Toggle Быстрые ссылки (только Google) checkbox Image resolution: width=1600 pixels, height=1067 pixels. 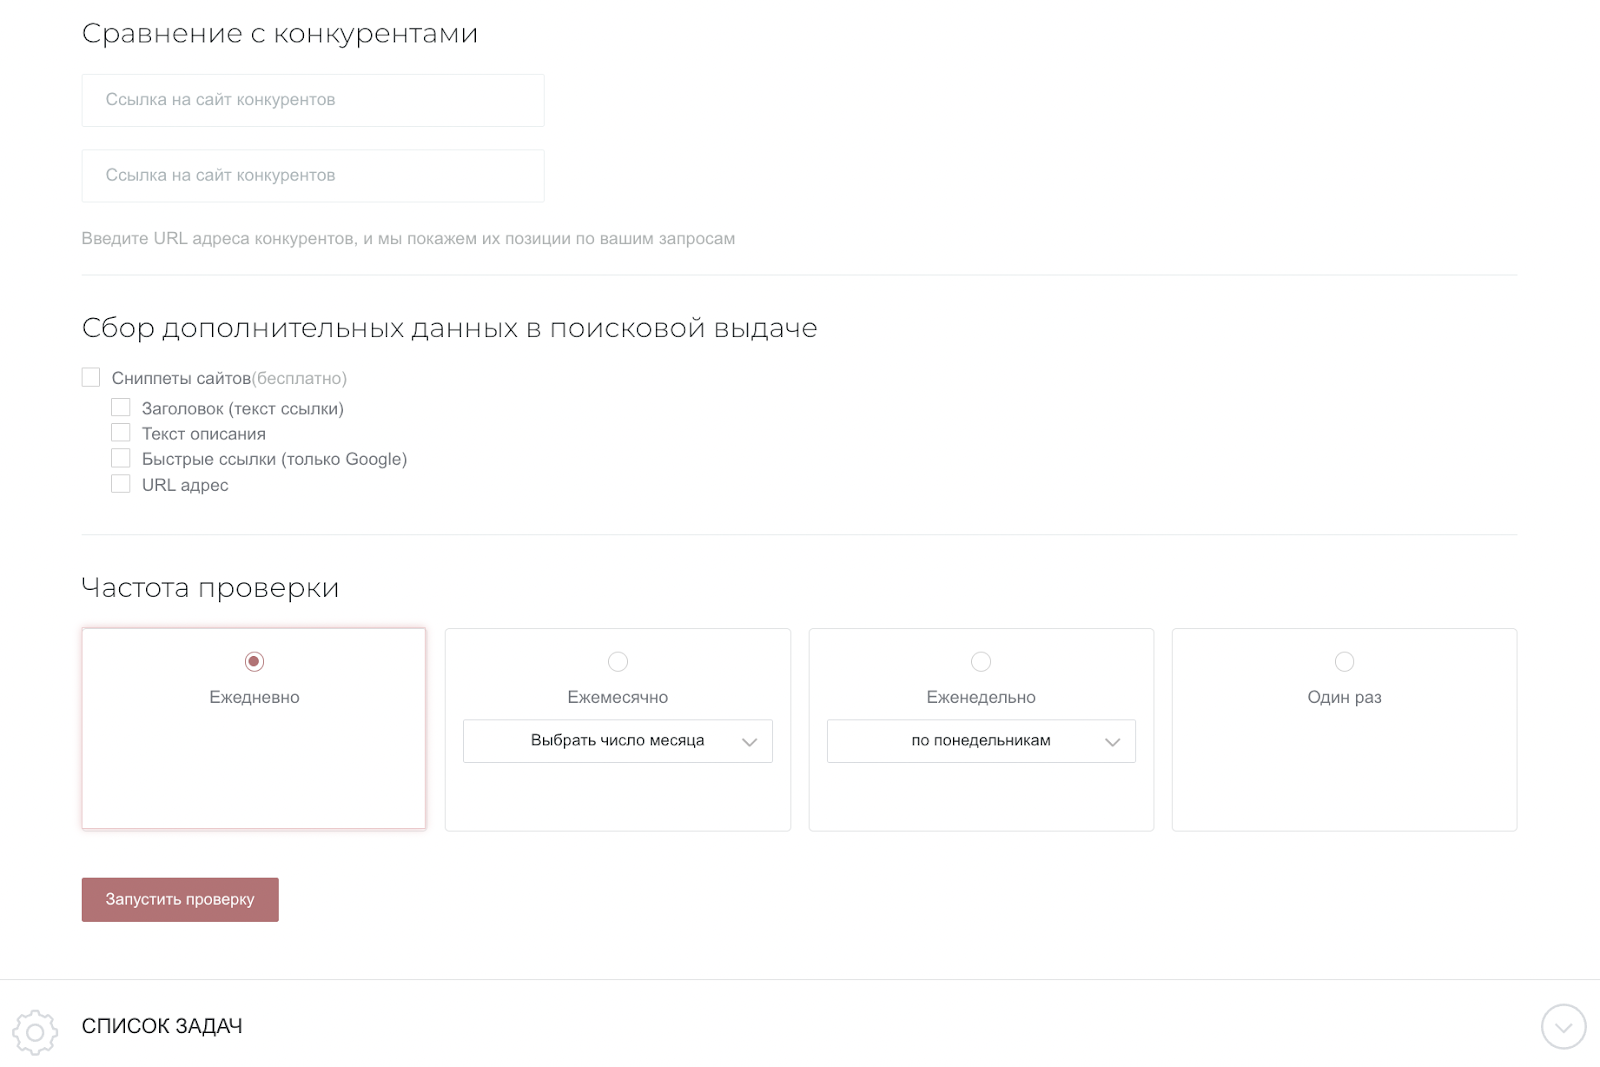[x=121, y=458]
